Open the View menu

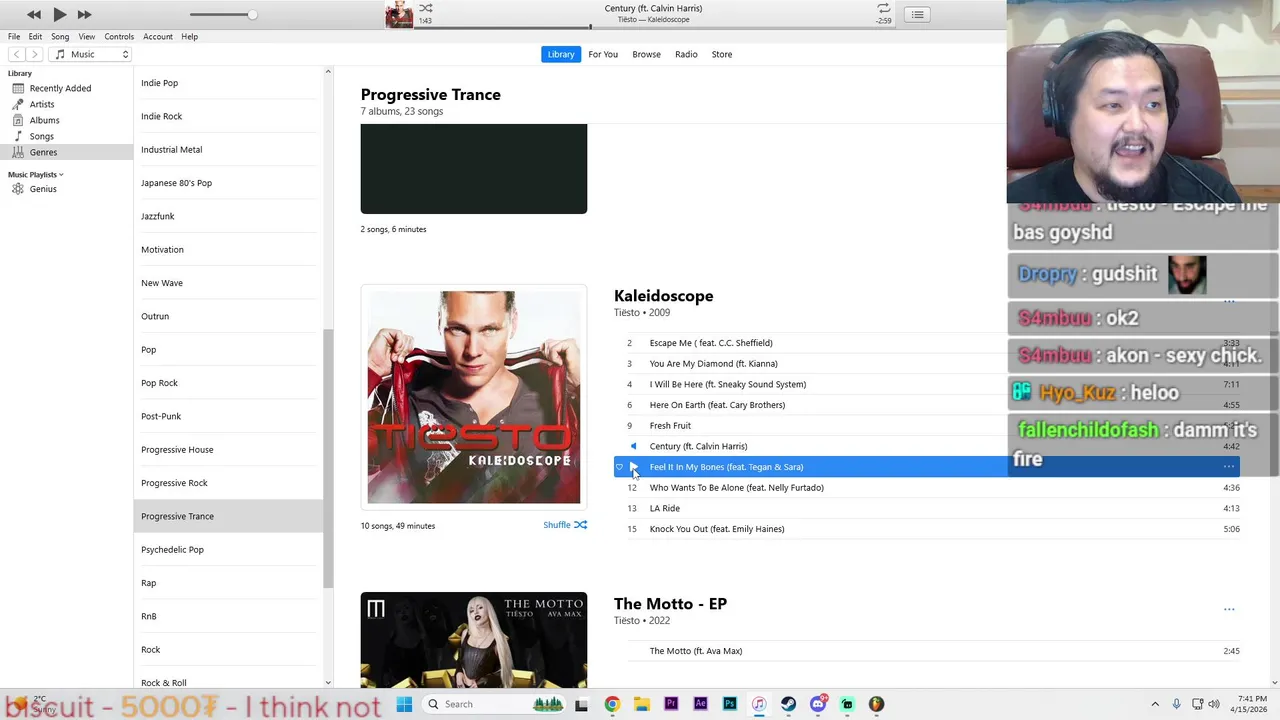[x=87, y=36]
